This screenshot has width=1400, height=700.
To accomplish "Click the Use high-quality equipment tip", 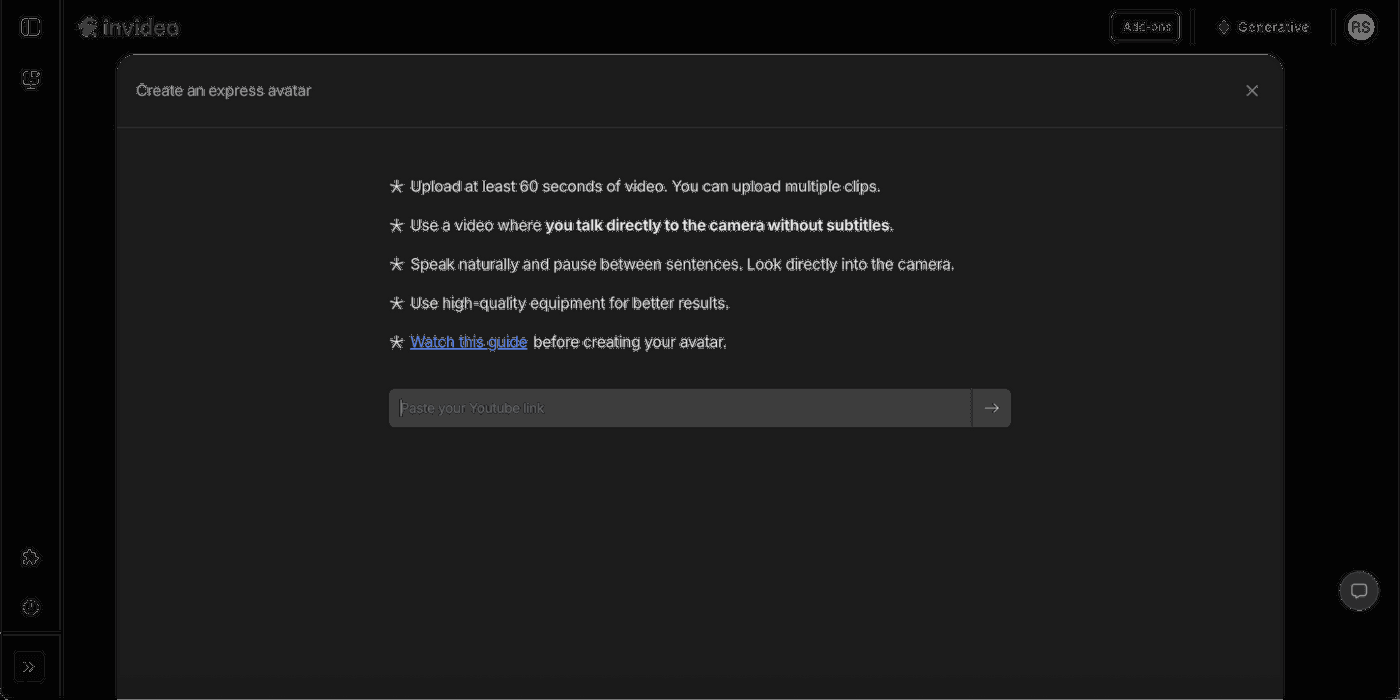I will 569,303.
